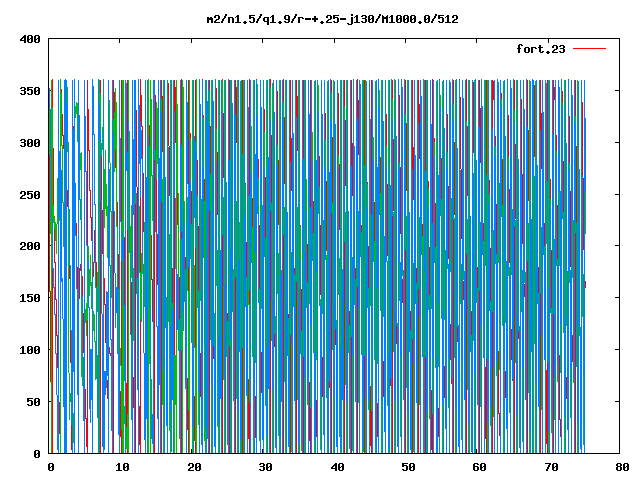Image resolution: width=640 pixels, height=480 pixels.
Task: Click x-axis label 10
Action: 122,467
